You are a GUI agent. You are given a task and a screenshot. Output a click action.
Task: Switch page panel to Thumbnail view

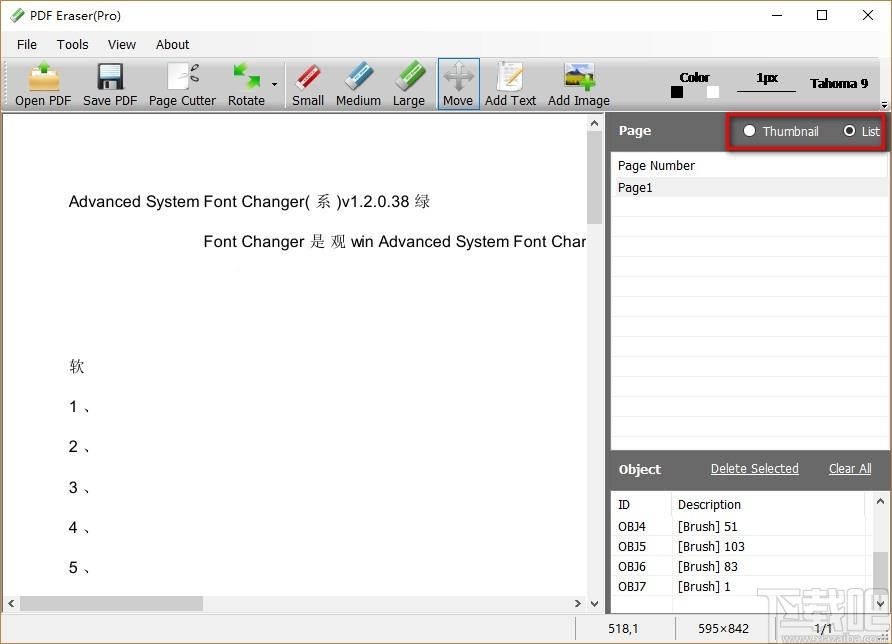[x=781, y=131]
